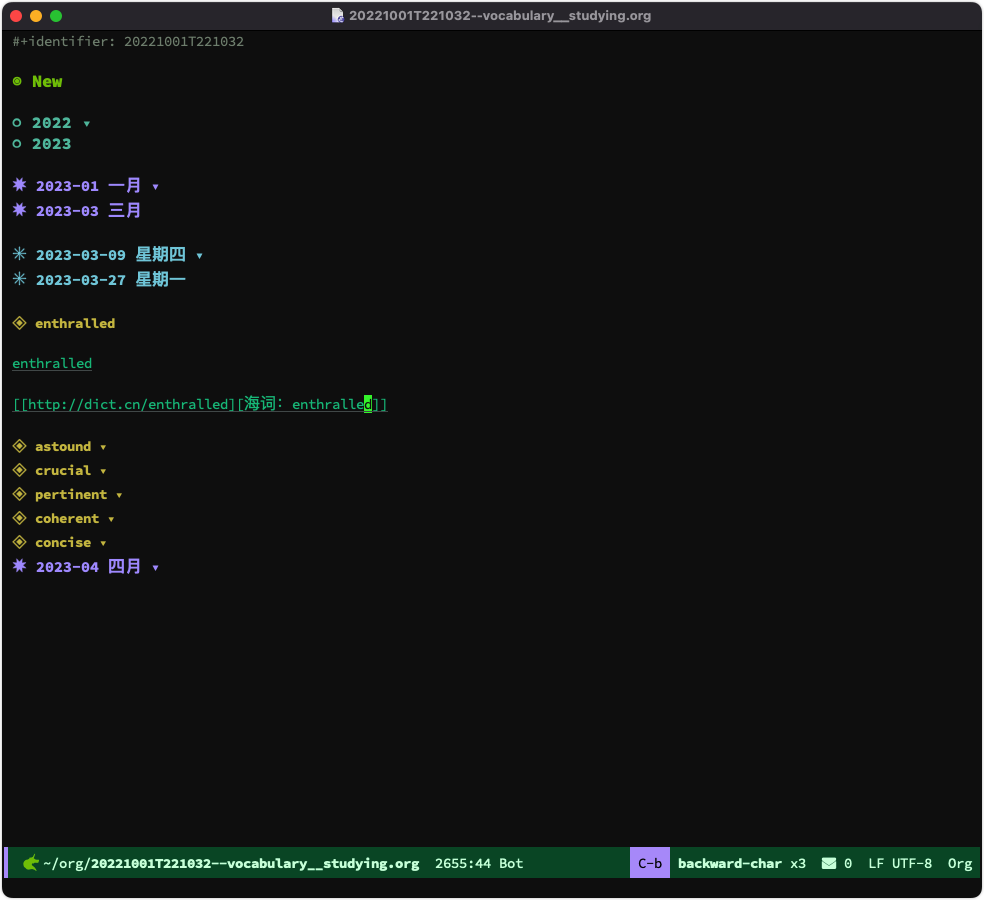Expand the coherent entry fold arrow
Viewport: 984px width, 900px height.
pyautogui.click(x=111, y=520)
